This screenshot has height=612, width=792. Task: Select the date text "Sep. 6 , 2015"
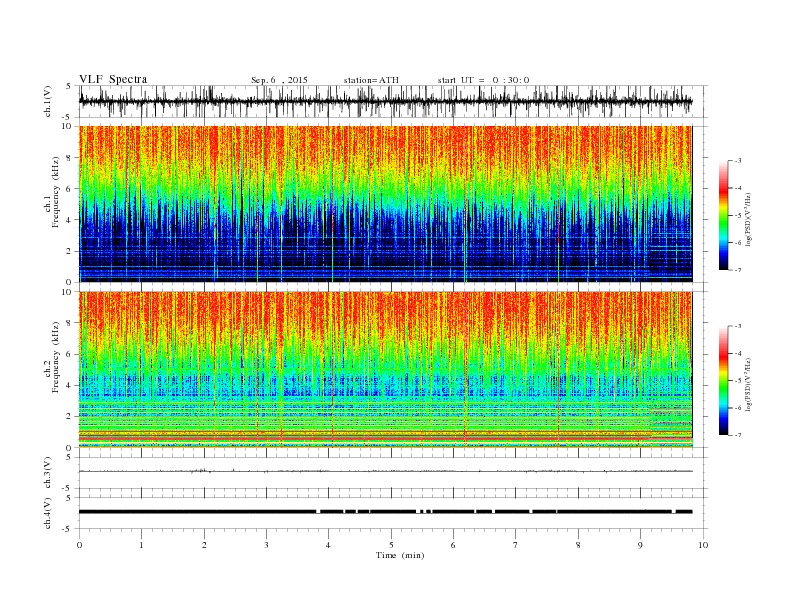[x=279, y=80]
